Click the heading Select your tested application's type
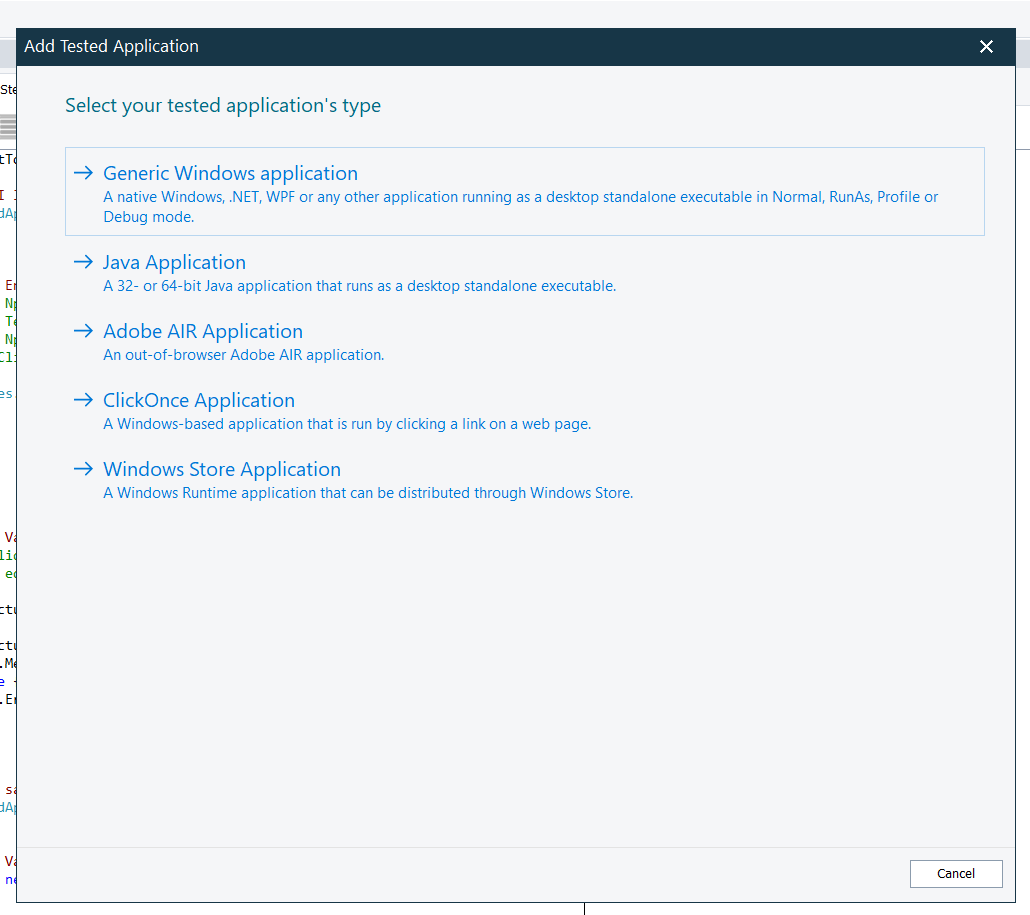This screenshot has height=915, width=1030. tap(222, 105)
